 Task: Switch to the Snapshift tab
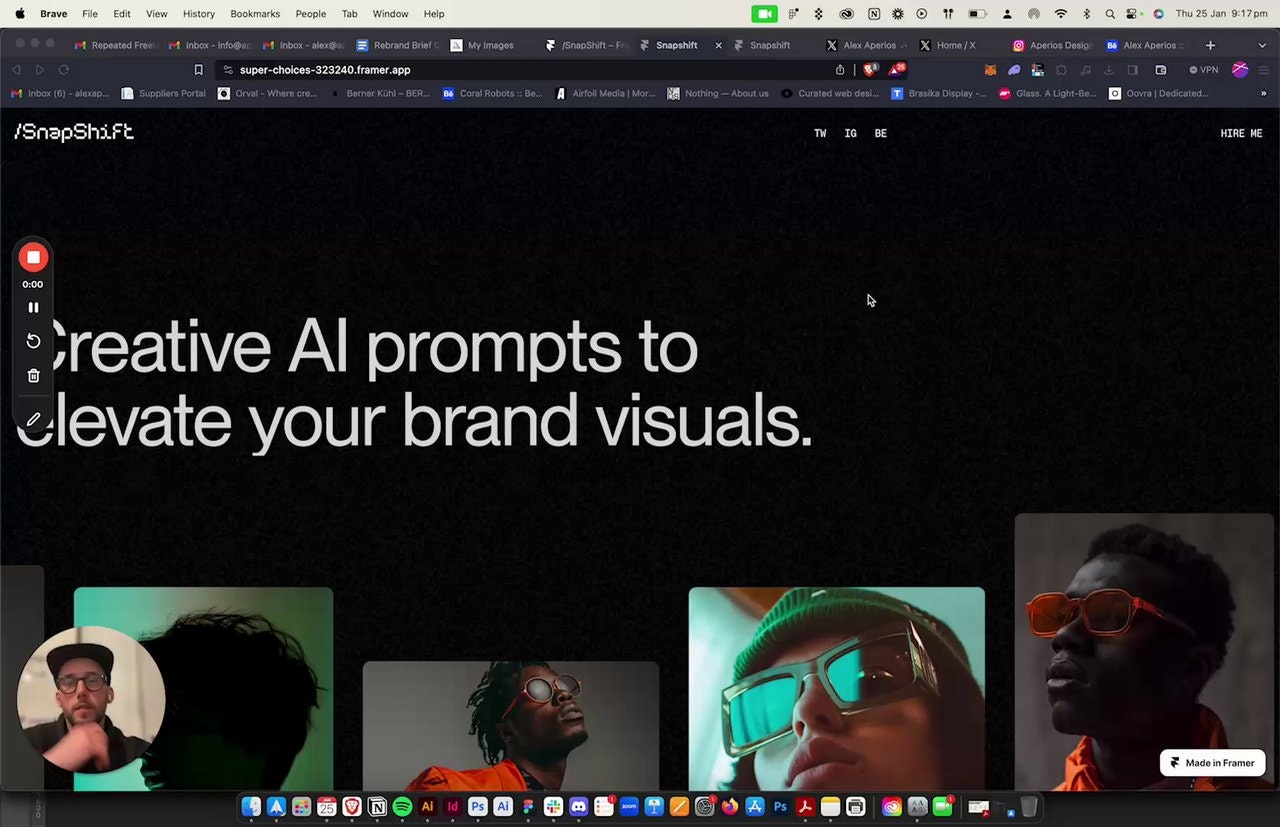[770, 45]
